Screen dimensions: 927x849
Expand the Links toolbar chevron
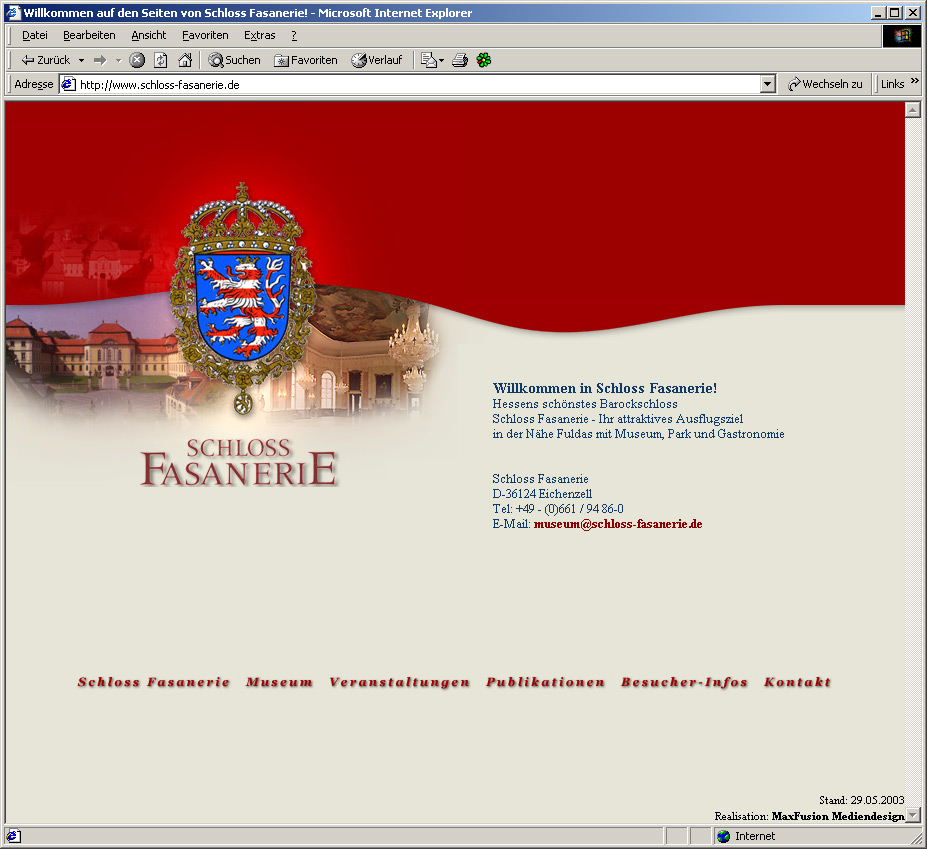tap(915, 80)
